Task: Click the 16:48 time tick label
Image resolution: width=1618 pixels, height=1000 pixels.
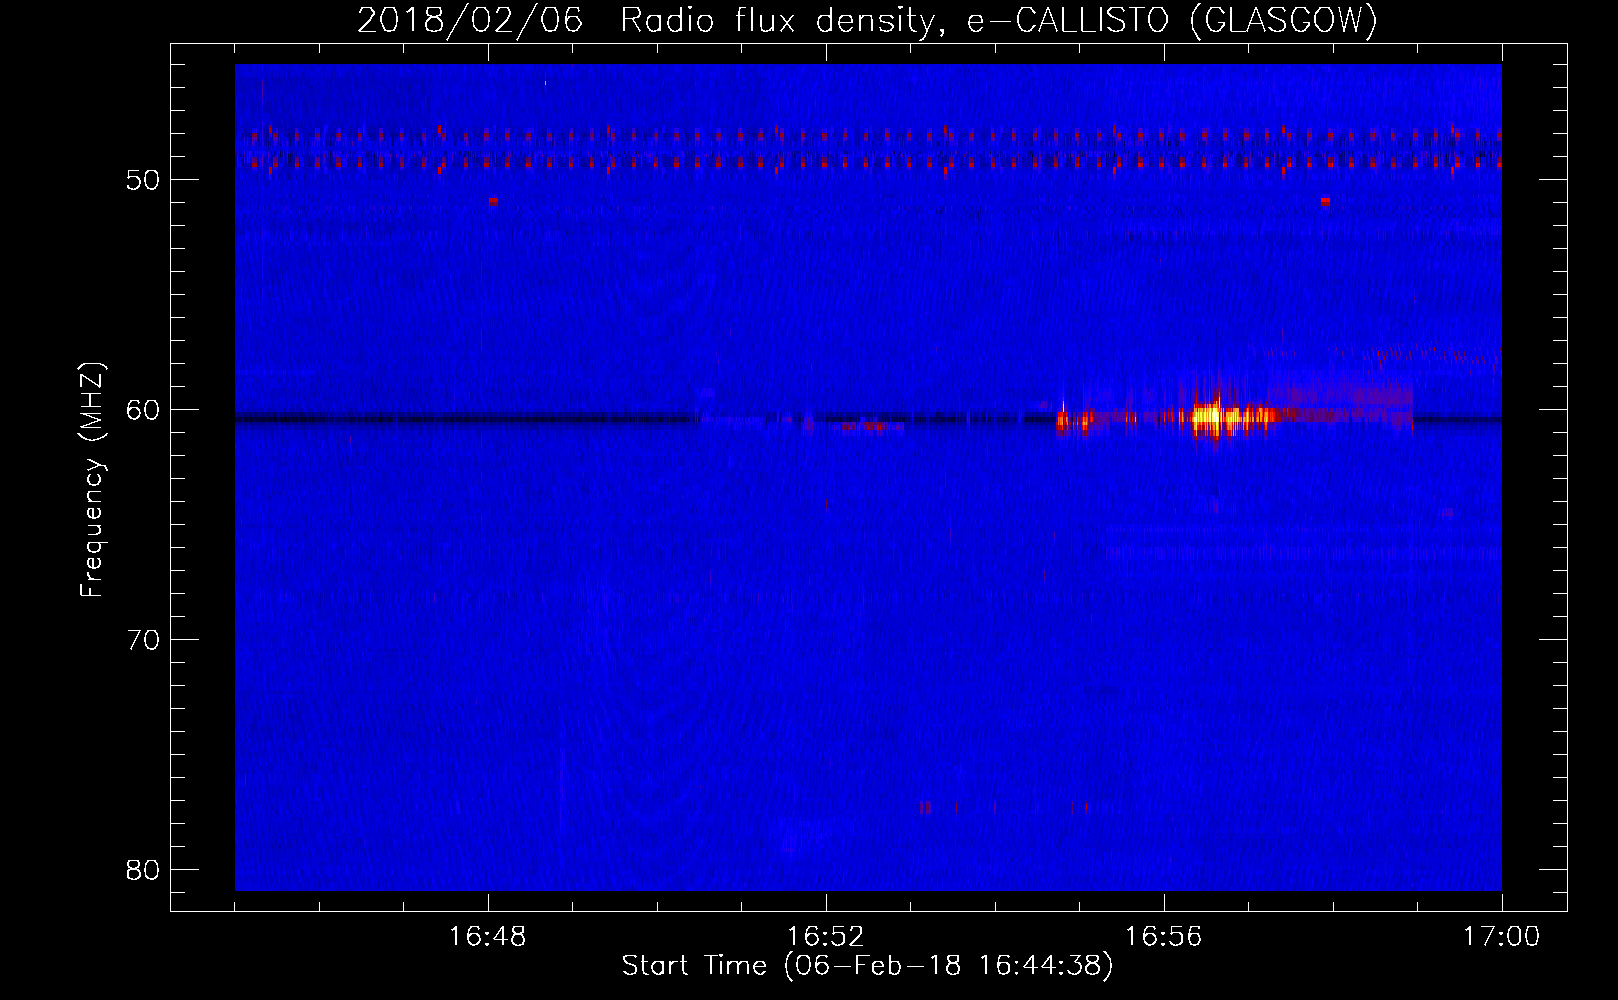Action: [488, 937]
